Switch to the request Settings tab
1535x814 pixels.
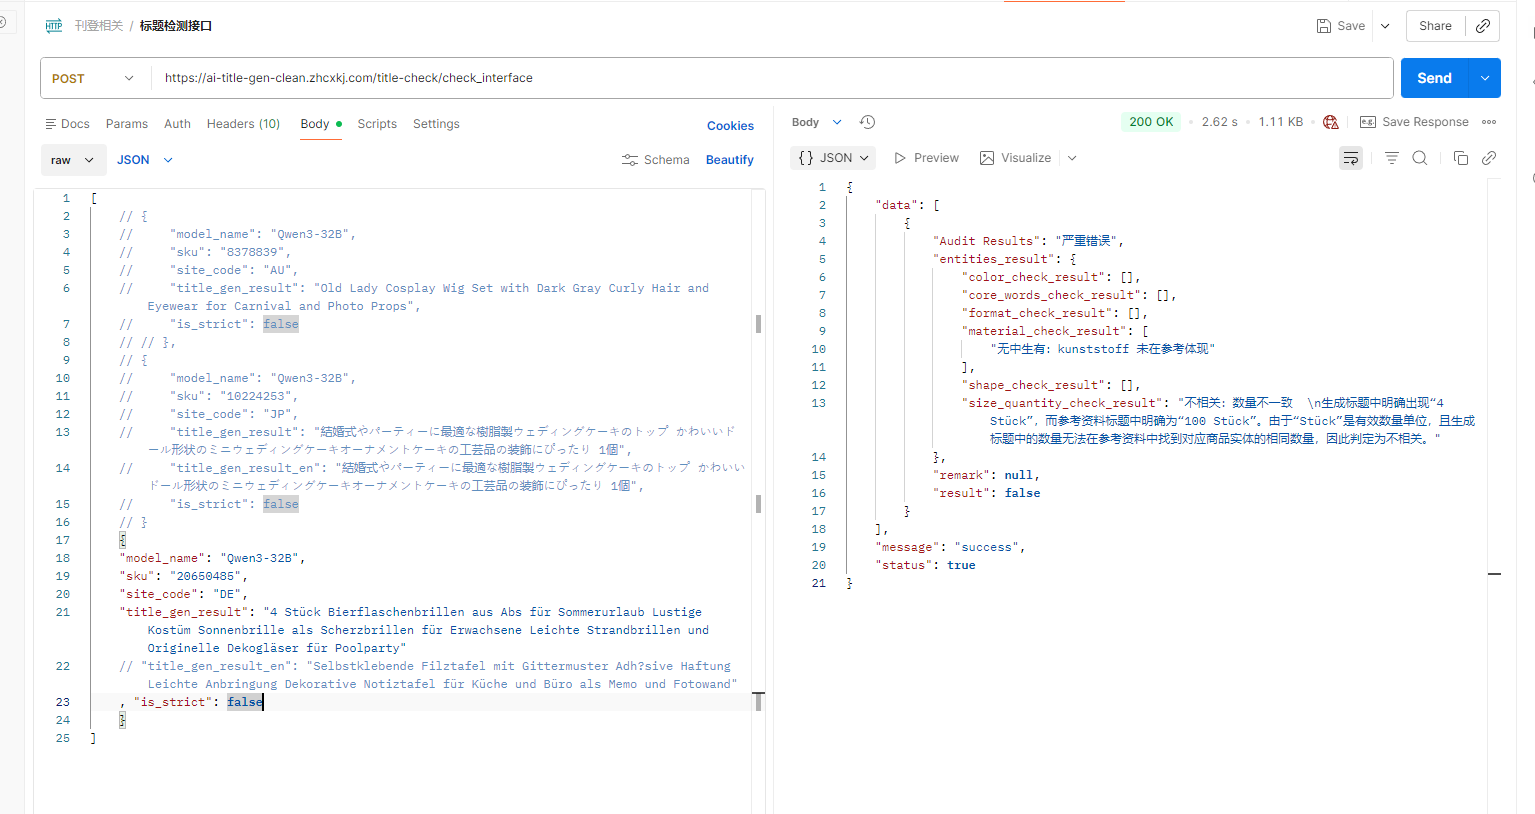[436, 124]
